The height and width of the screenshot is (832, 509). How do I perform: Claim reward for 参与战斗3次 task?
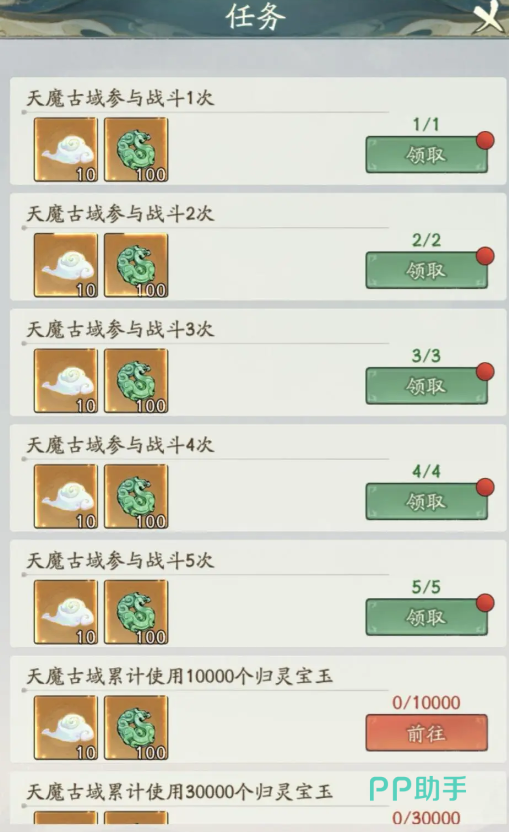pyautogui.click(x=427, y=386)
